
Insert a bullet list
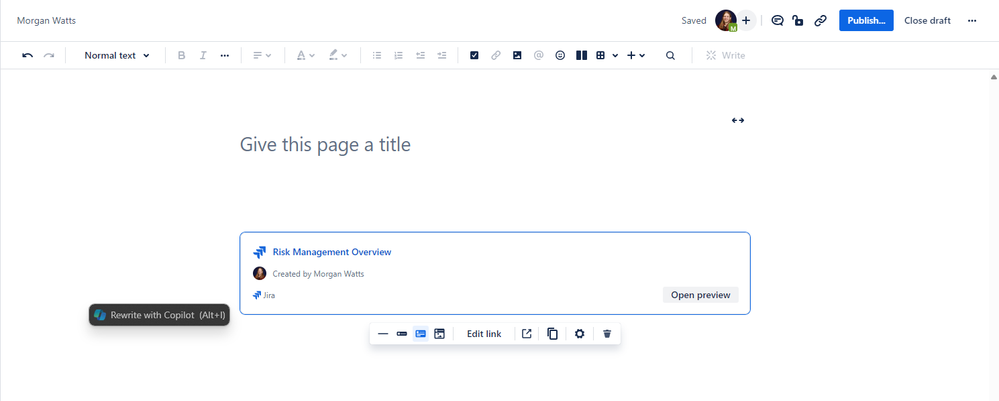377,55
